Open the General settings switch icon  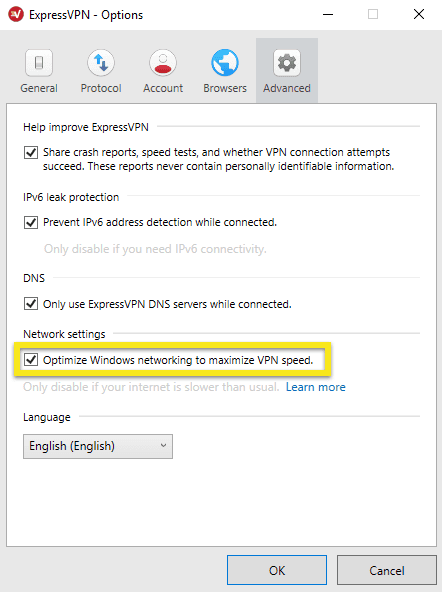[39, 63]
